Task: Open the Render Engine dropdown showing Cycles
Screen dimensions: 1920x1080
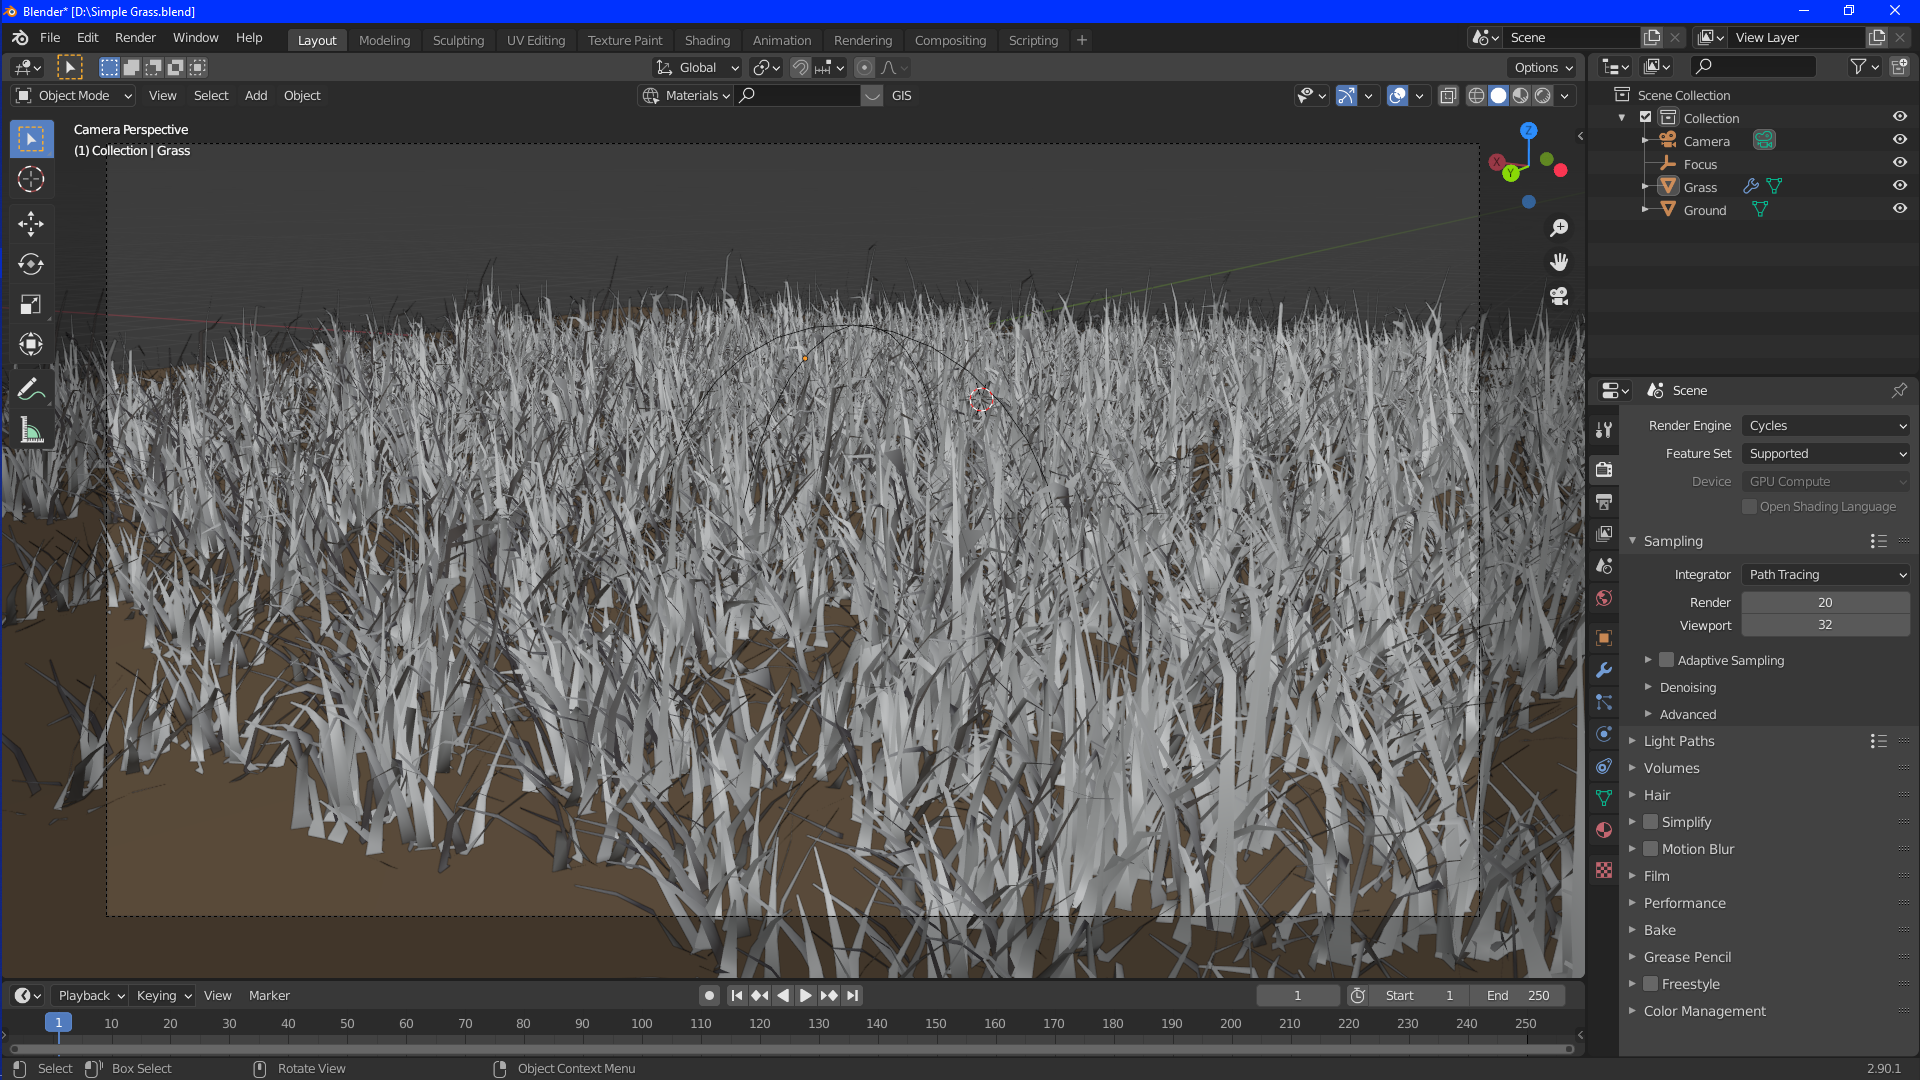Action: pyautogui.click(x=1825, y=425)
